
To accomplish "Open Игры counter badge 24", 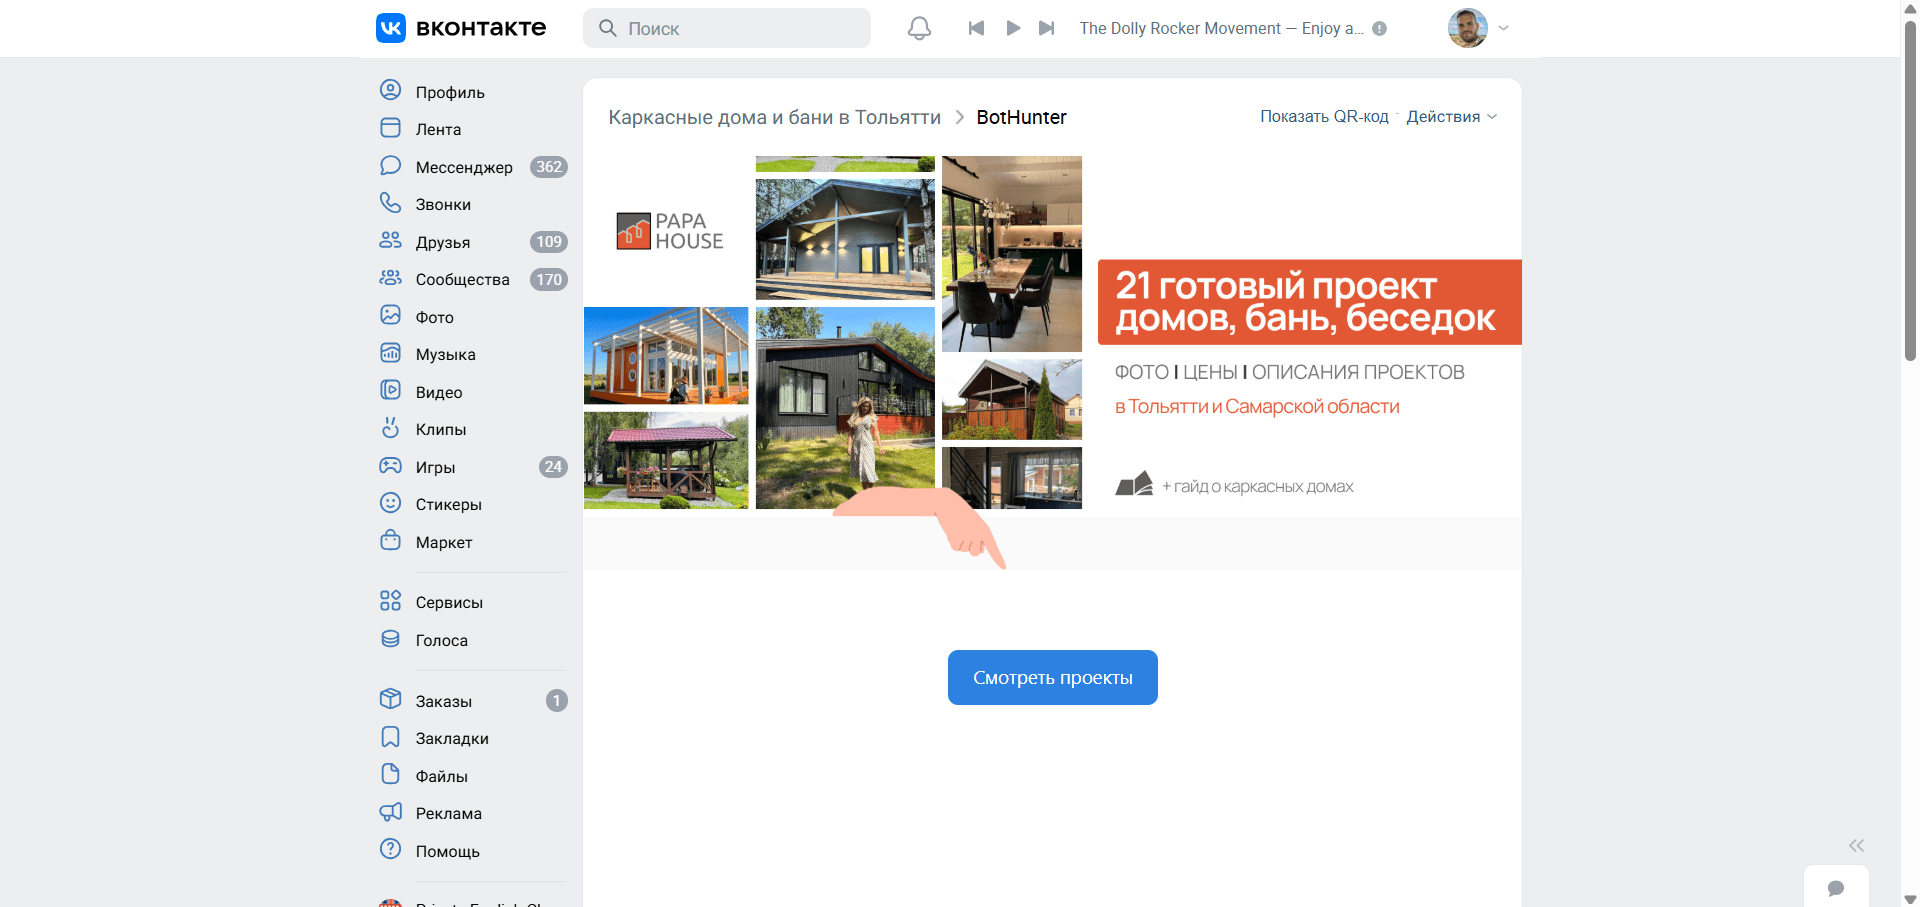I will point(553,467).
